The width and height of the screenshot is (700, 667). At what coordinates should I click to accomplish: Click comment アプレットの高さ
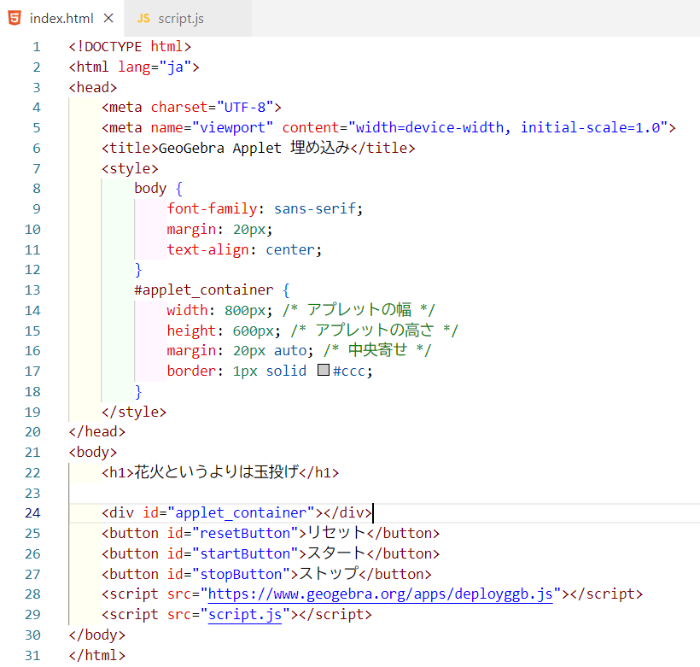point(375,330)
